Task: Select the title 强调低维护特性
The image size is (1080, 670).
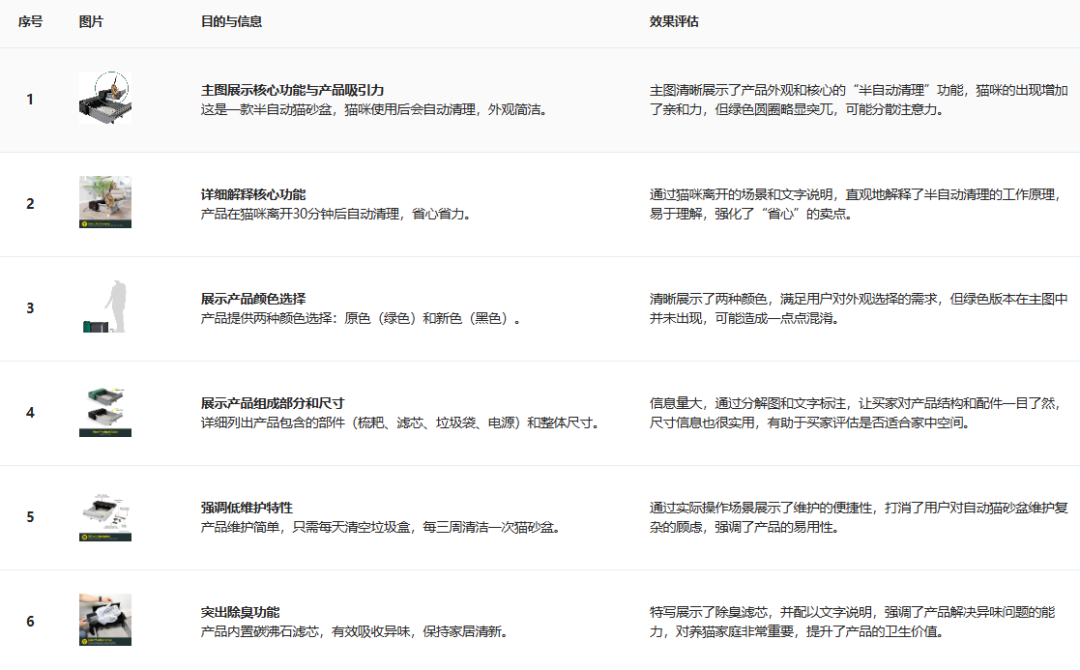Action: point(247,508)
